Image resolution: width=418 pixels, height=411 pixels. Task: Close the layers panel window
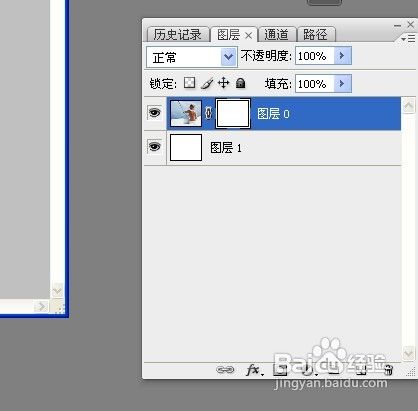411,25
